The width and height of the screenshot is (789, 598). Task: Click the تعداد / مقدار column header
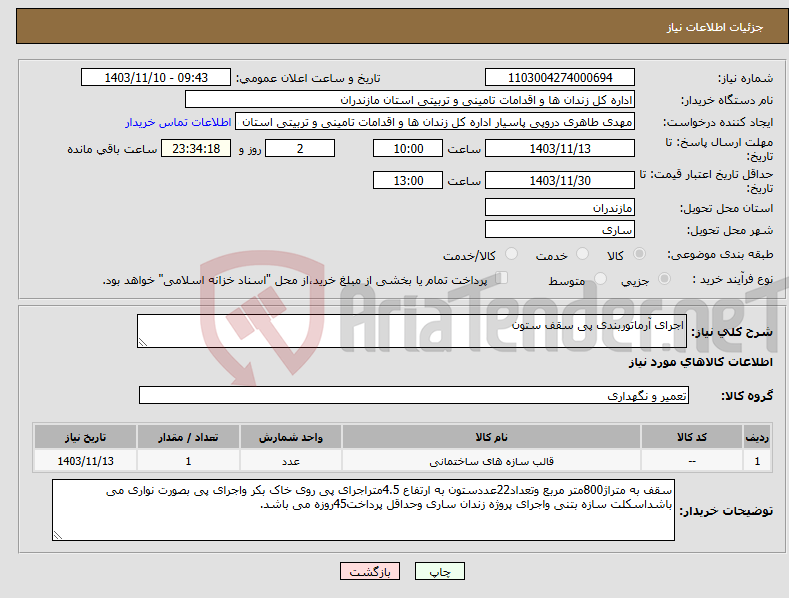188,437
